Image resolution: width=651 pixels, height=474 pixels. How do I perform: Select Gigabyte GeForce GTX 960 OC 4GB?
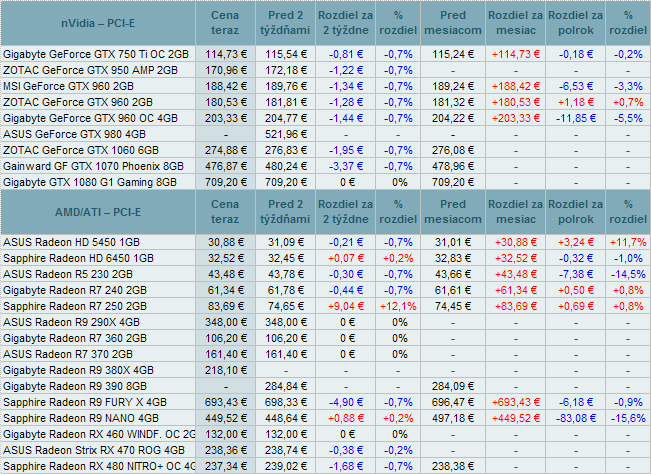[x=91, y=118]
